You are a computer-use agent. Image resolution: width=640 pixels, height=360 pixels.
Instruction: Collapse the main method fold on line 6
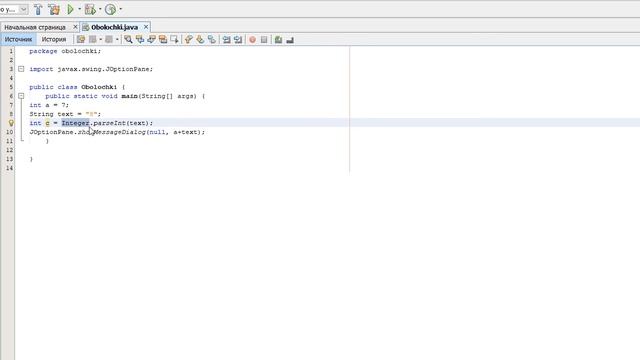tap(21, 96)
